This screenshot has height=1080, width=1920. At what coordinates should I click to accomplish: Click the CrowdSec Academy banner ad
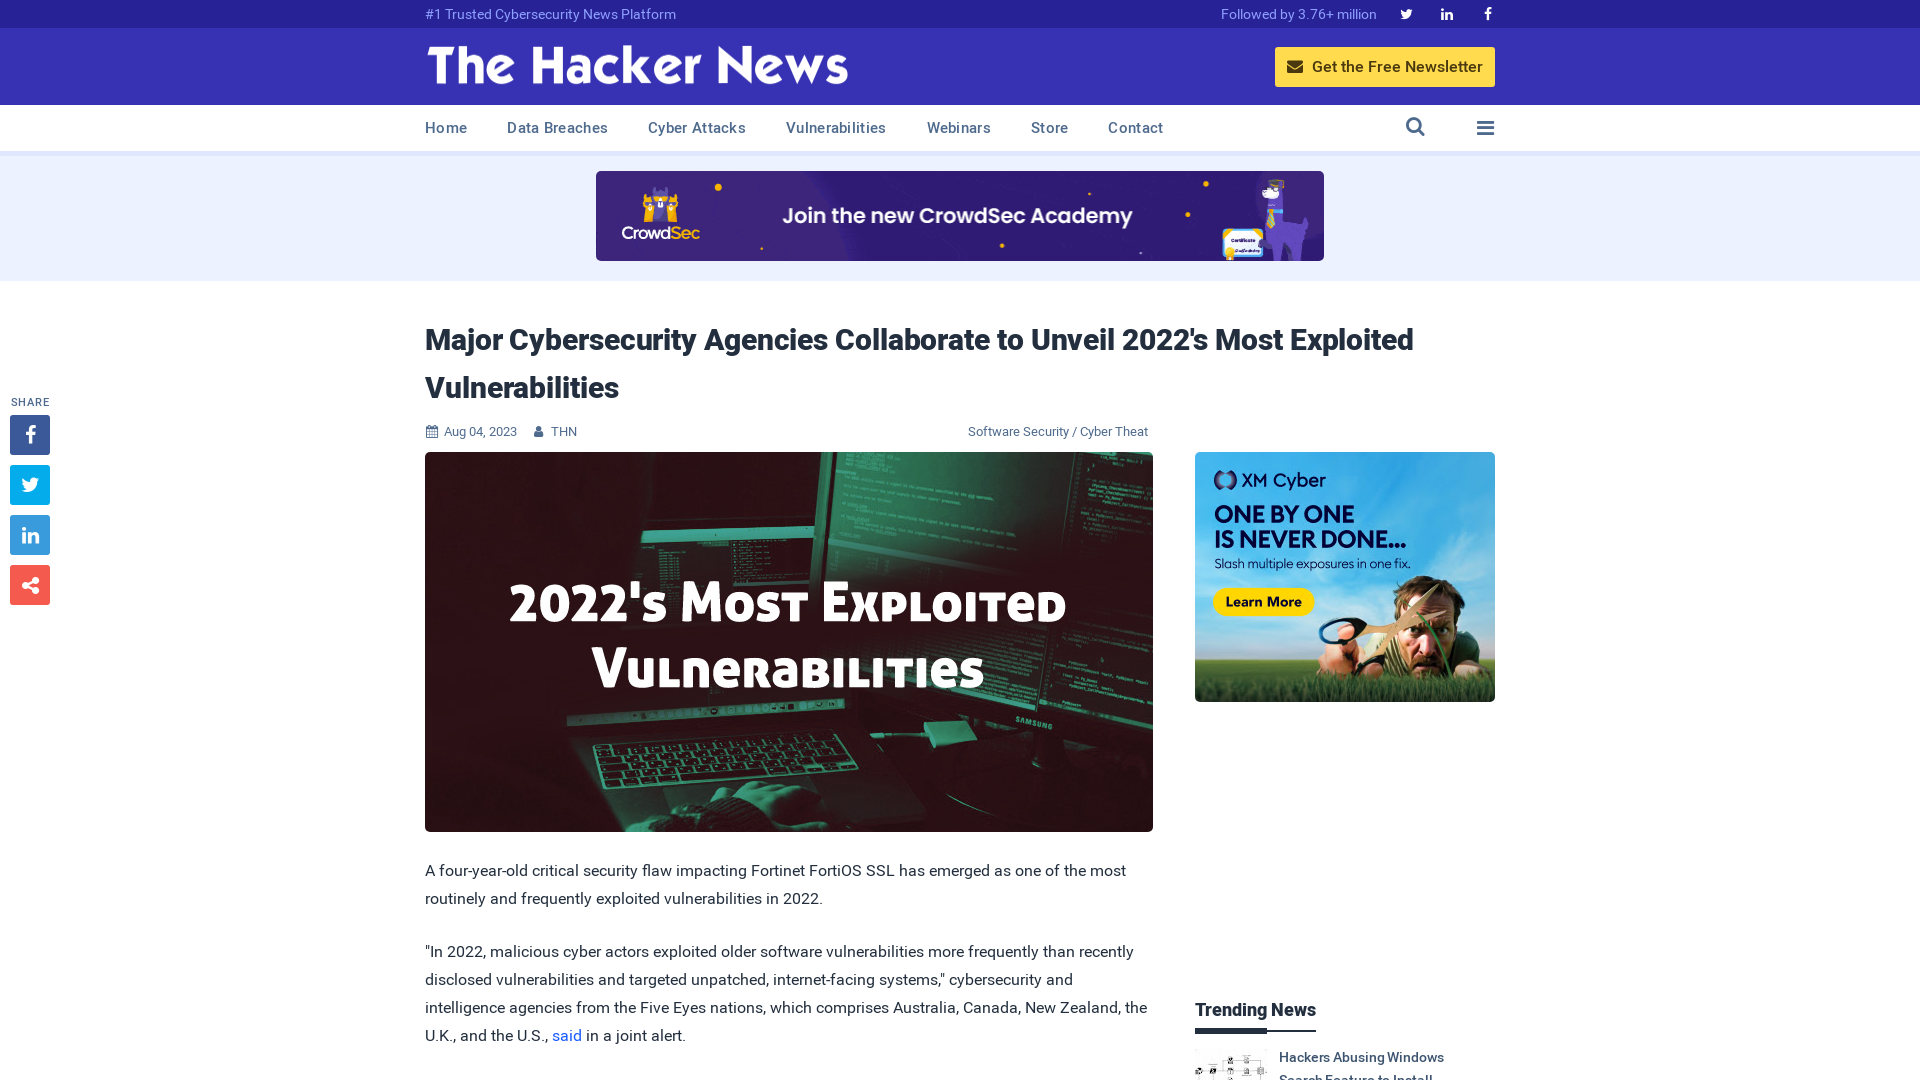click(x=959, y=215)
